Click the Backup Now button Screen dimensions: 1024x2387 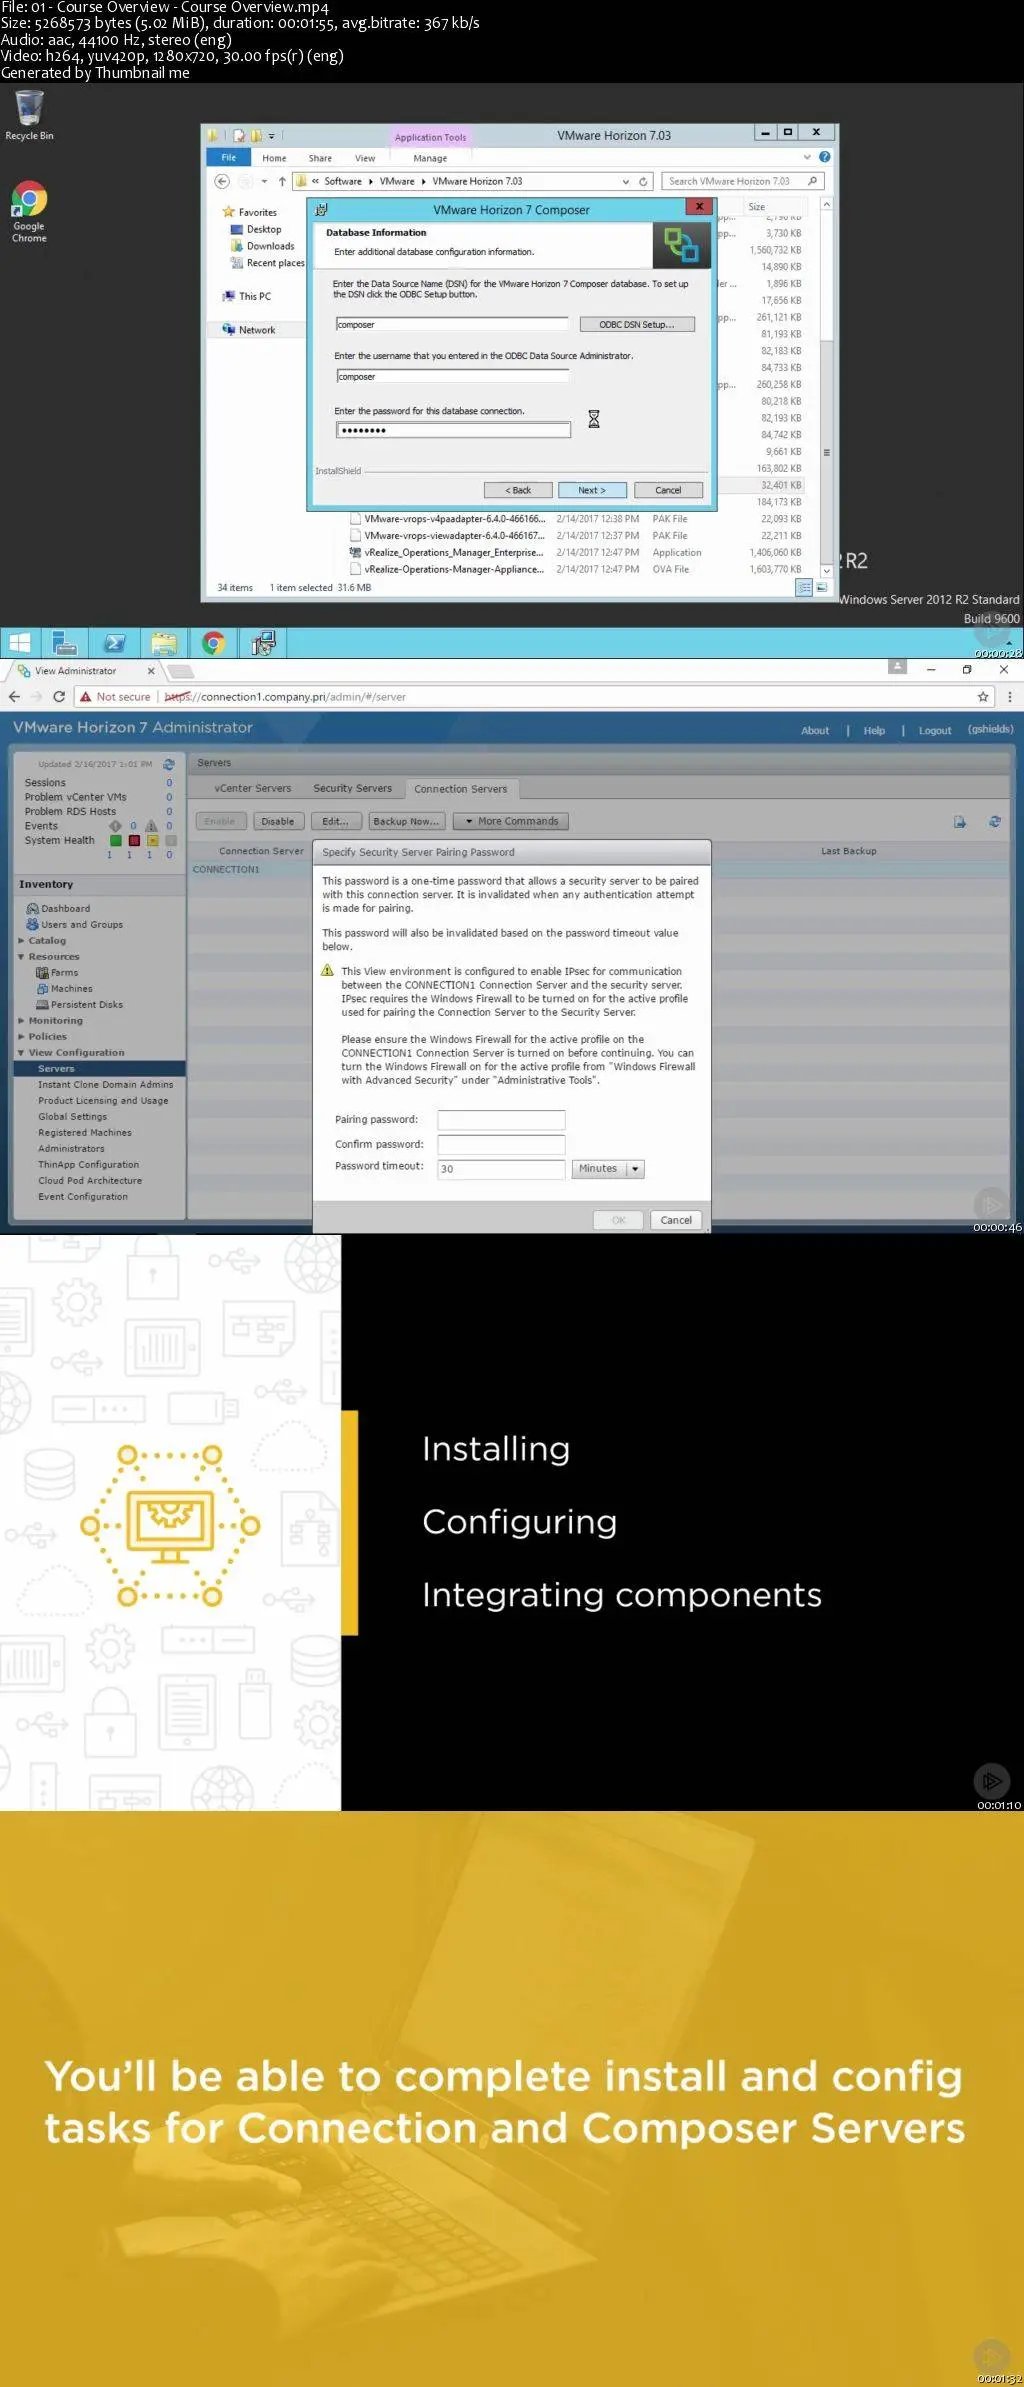tap(406, 821)
